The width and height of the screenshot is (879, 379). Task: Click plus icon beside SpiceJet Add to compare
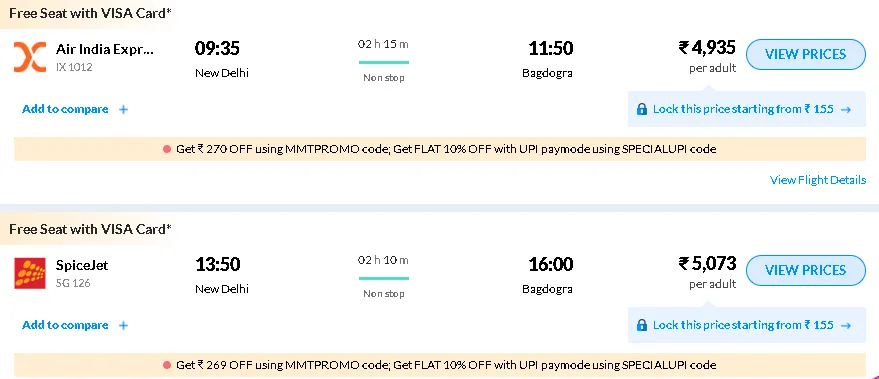123,325
